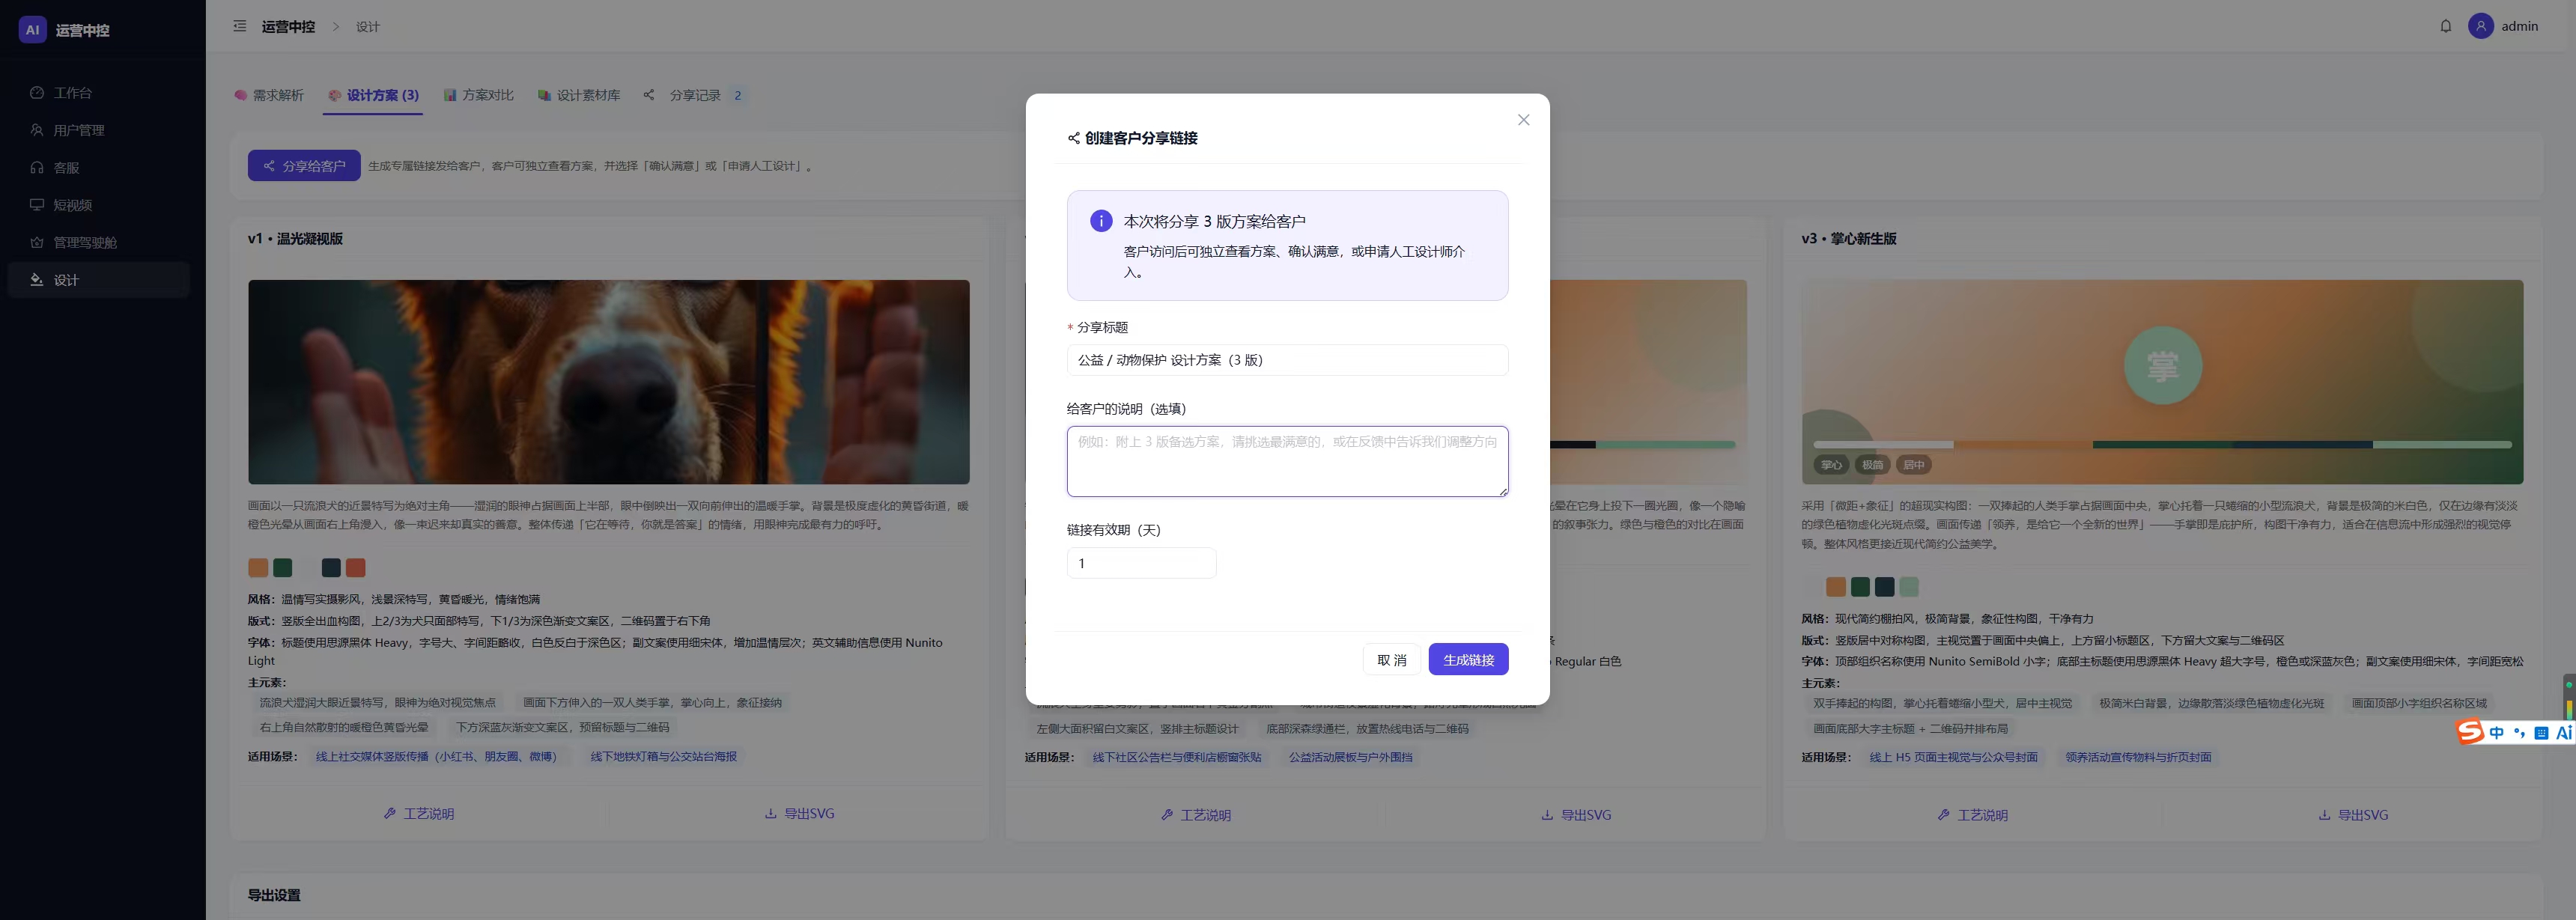Click the Sogou input method S icon
2576x920 pixels.
[x=2471, y=733]
